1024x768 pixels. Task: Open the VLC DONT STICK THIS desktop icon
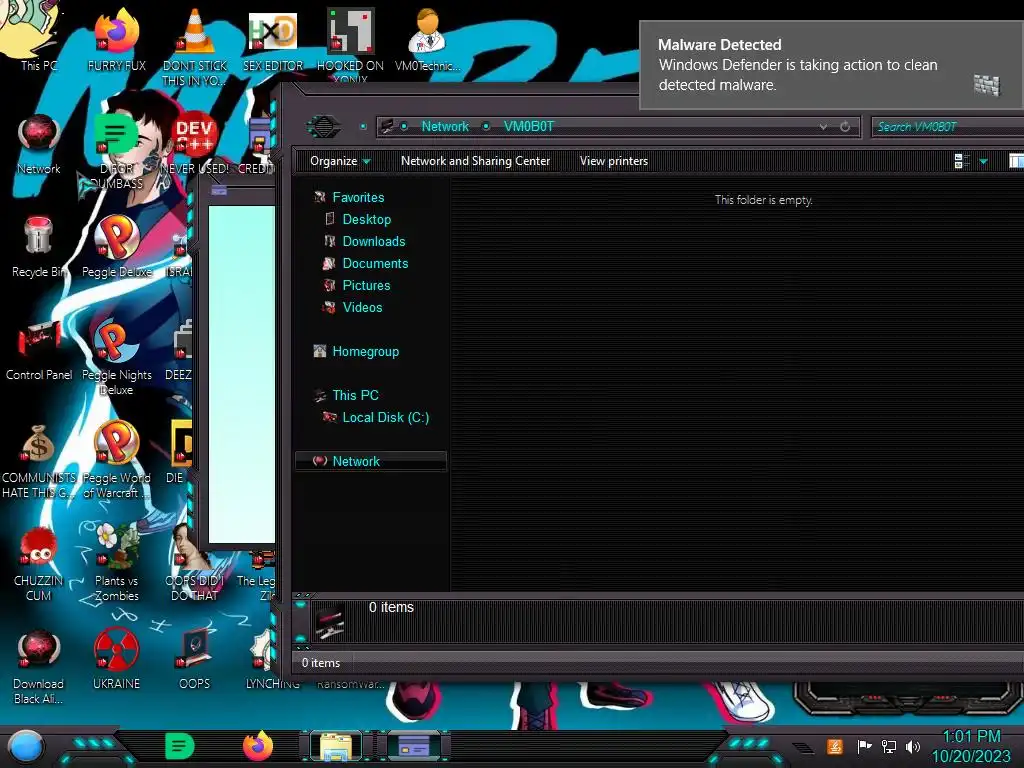tap(195, 46)
